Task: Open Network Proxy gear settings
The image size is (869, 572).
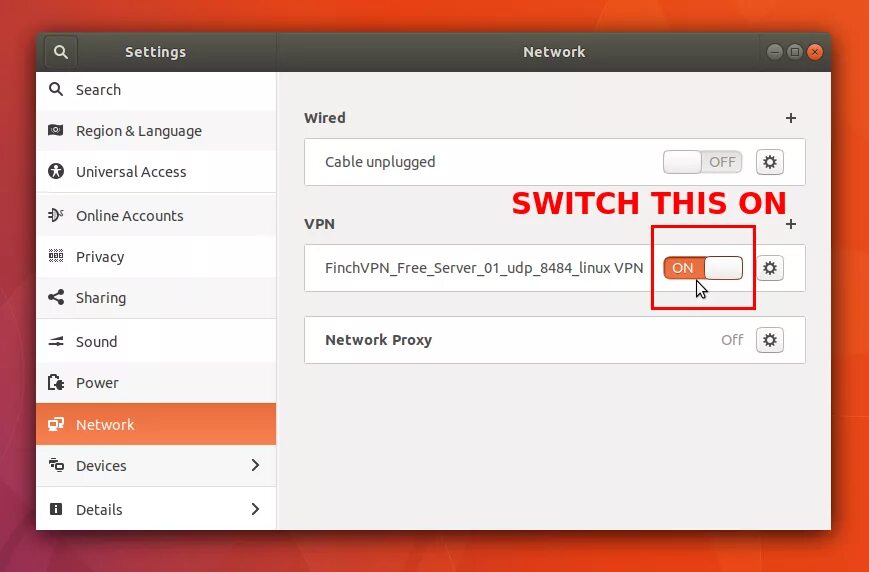Action: 770,340
